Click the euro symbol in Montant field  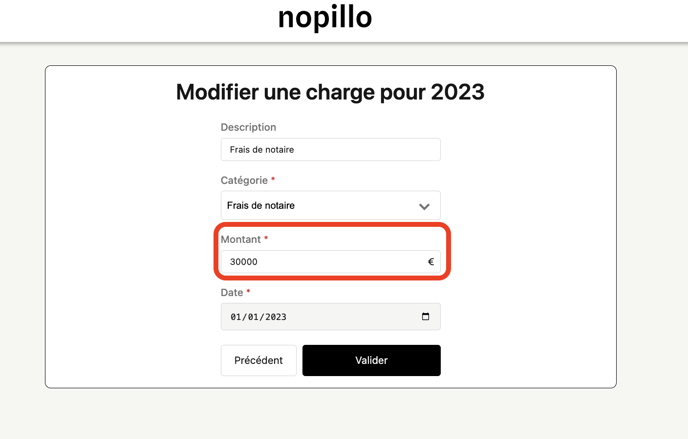pyautogui.click(x=431, y=262)
